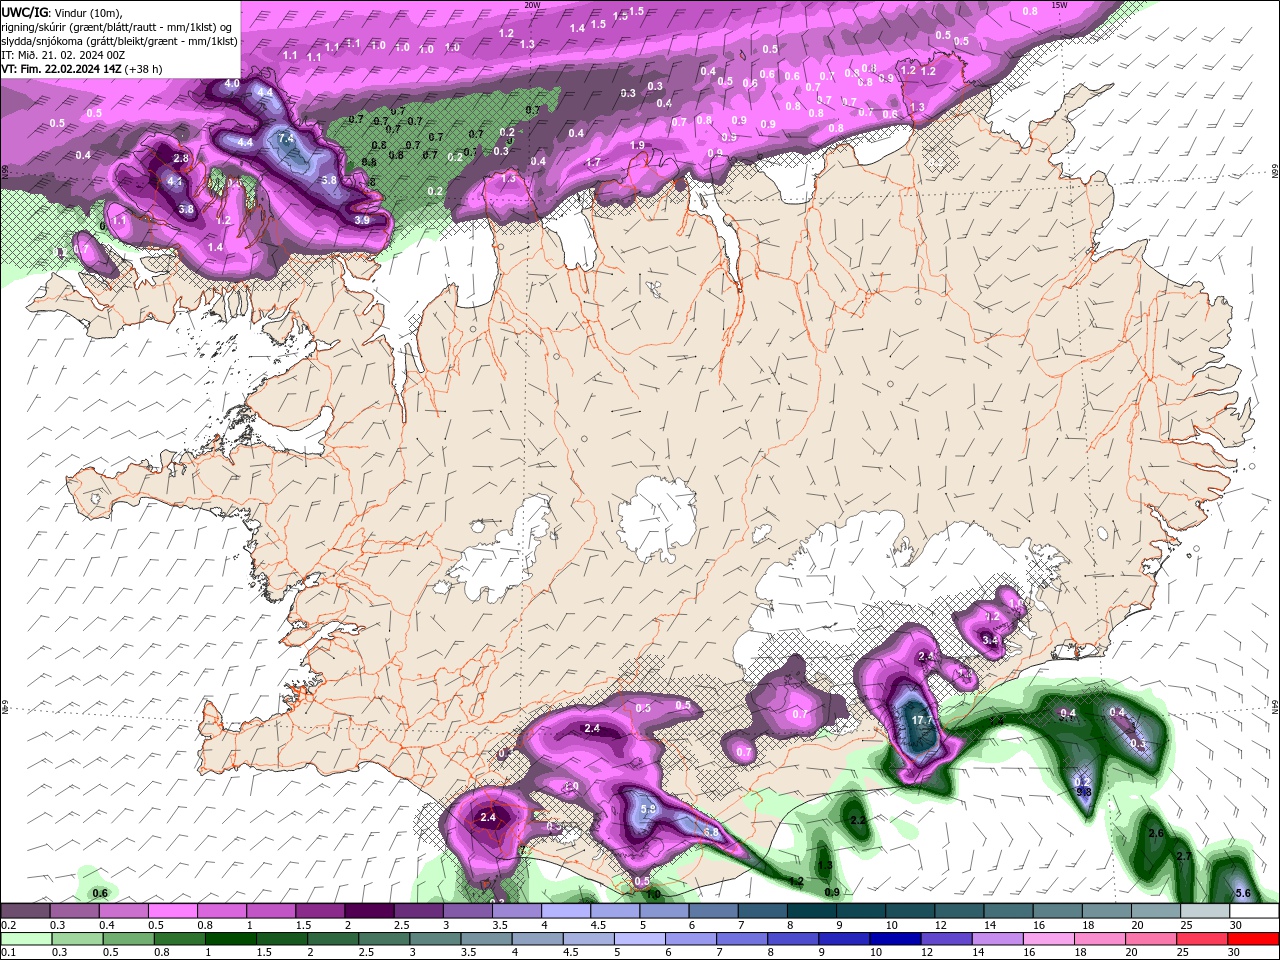
Task: Click the 2.7 rain value label
Action: [1184, 857]
